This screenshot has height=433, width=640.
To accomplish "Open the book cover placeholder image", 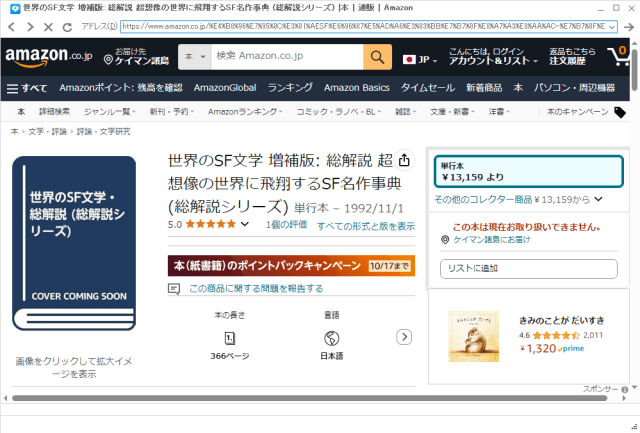I will click(74, 243).
